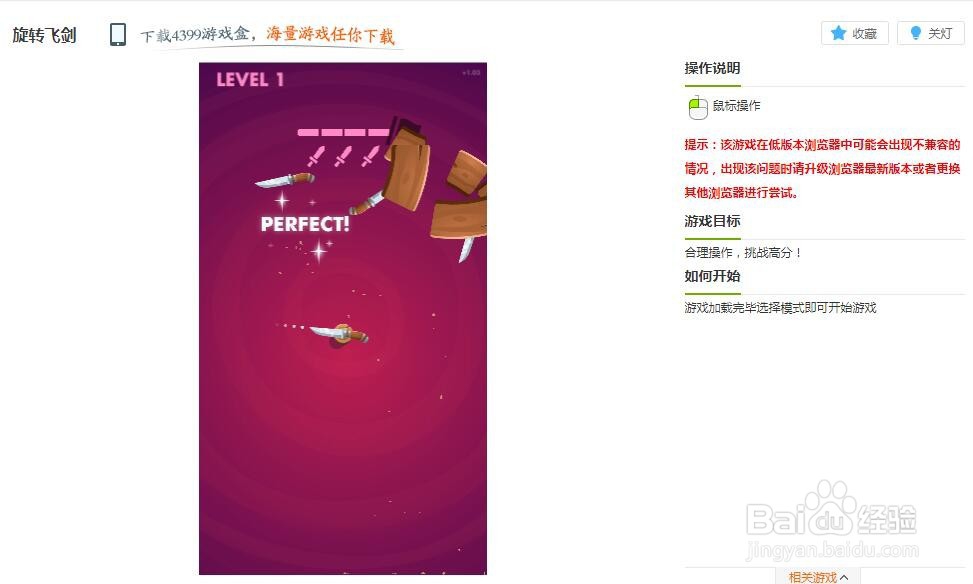Click the mobile phone icon

118,35
